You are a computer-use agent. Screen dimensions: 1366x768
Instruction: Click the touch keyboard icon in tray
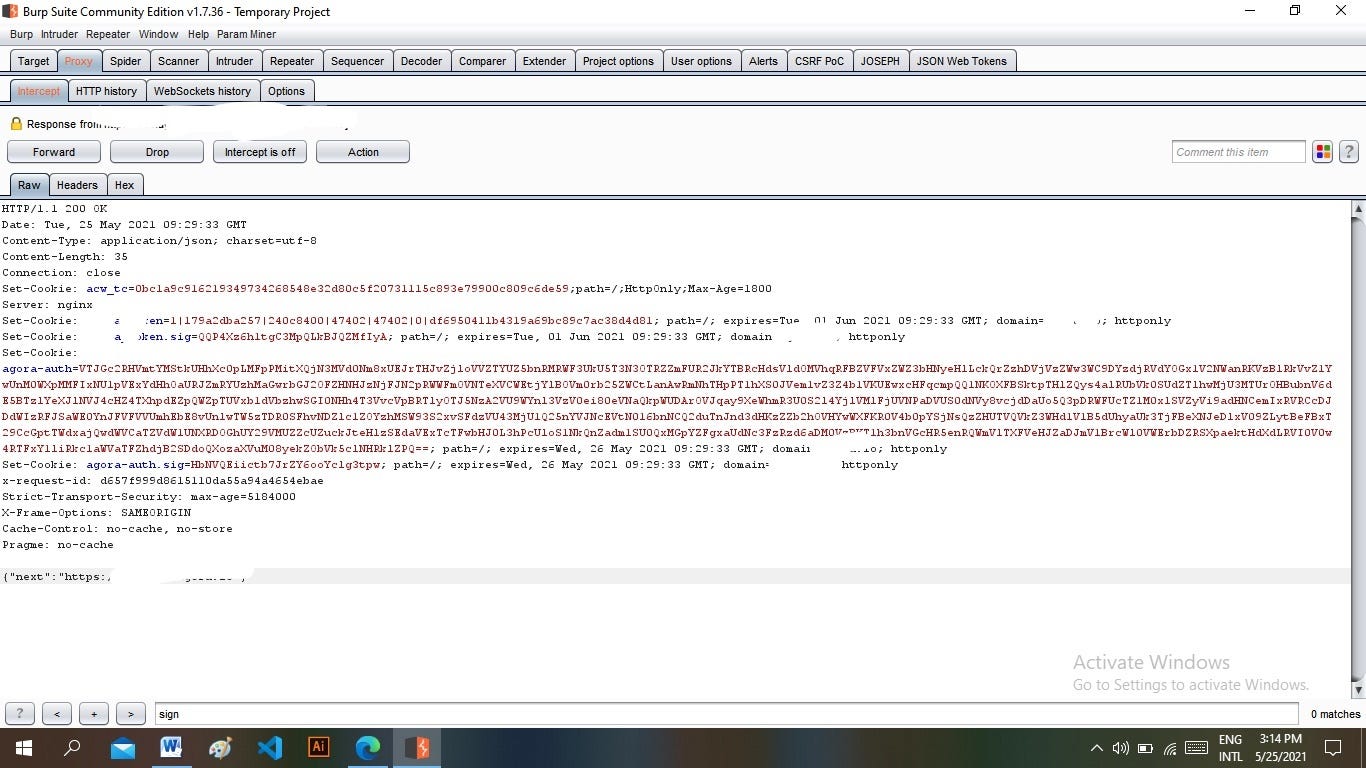coord(1196,748)
